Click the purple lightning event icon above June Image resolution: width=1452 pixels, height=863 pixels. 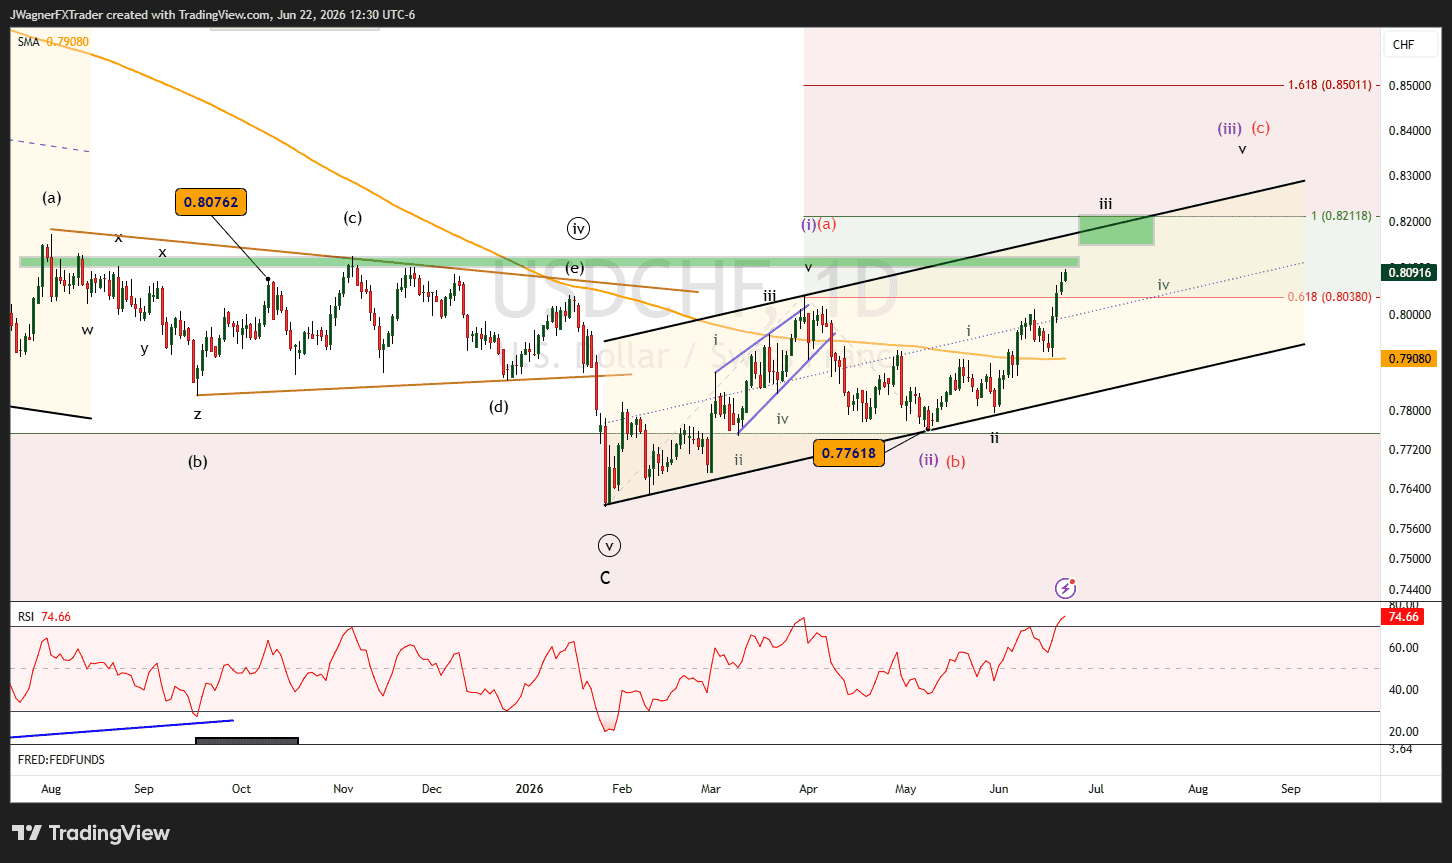pos(1065,588)
